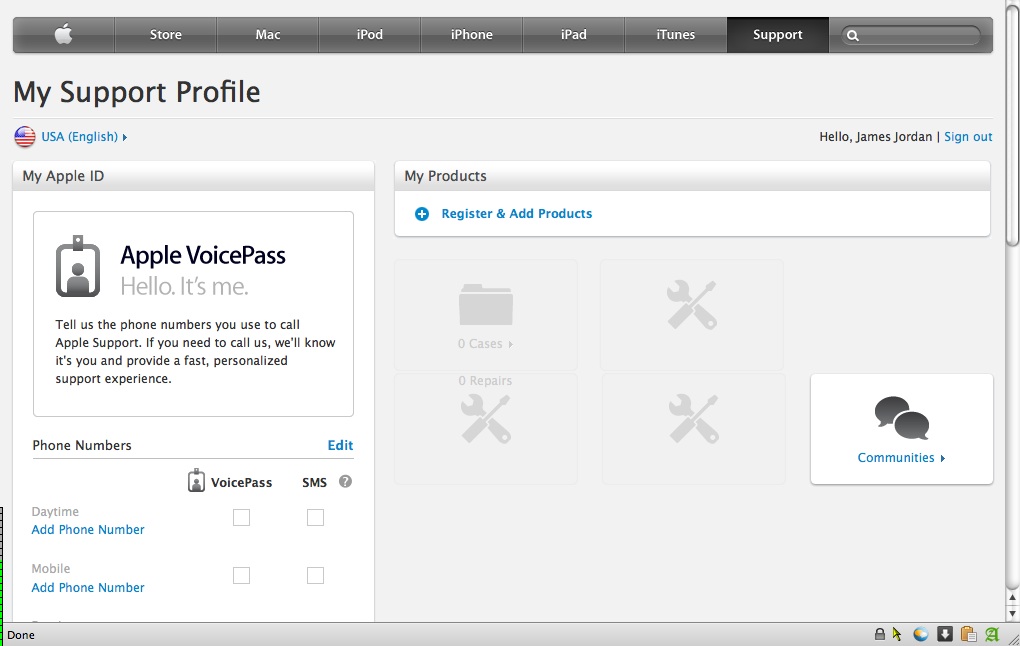Click the My Support Profile heading
Viewport: 1020px width, 646px height.
pyautogui.click(x=137, y=92)
